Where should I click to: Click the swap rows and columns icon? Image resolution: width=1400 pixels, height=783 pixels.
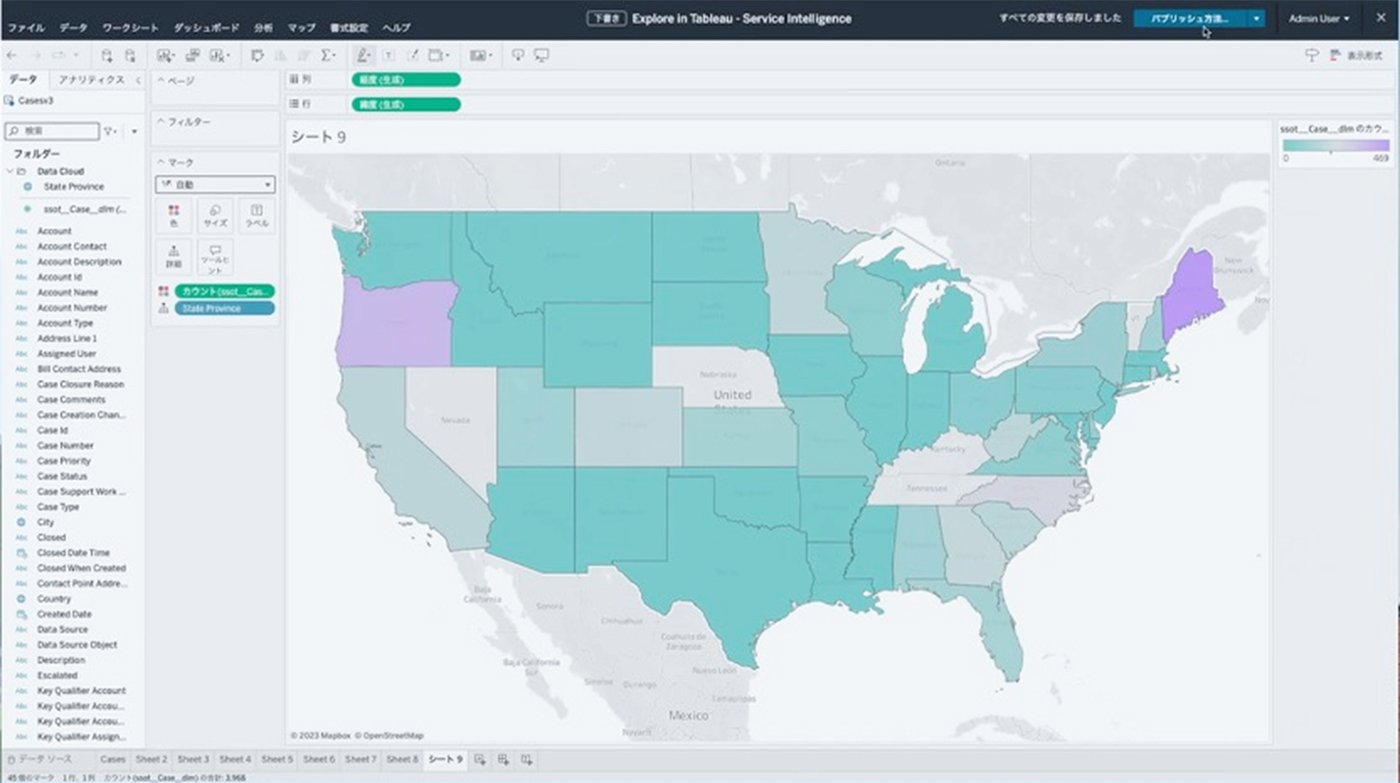256,56
